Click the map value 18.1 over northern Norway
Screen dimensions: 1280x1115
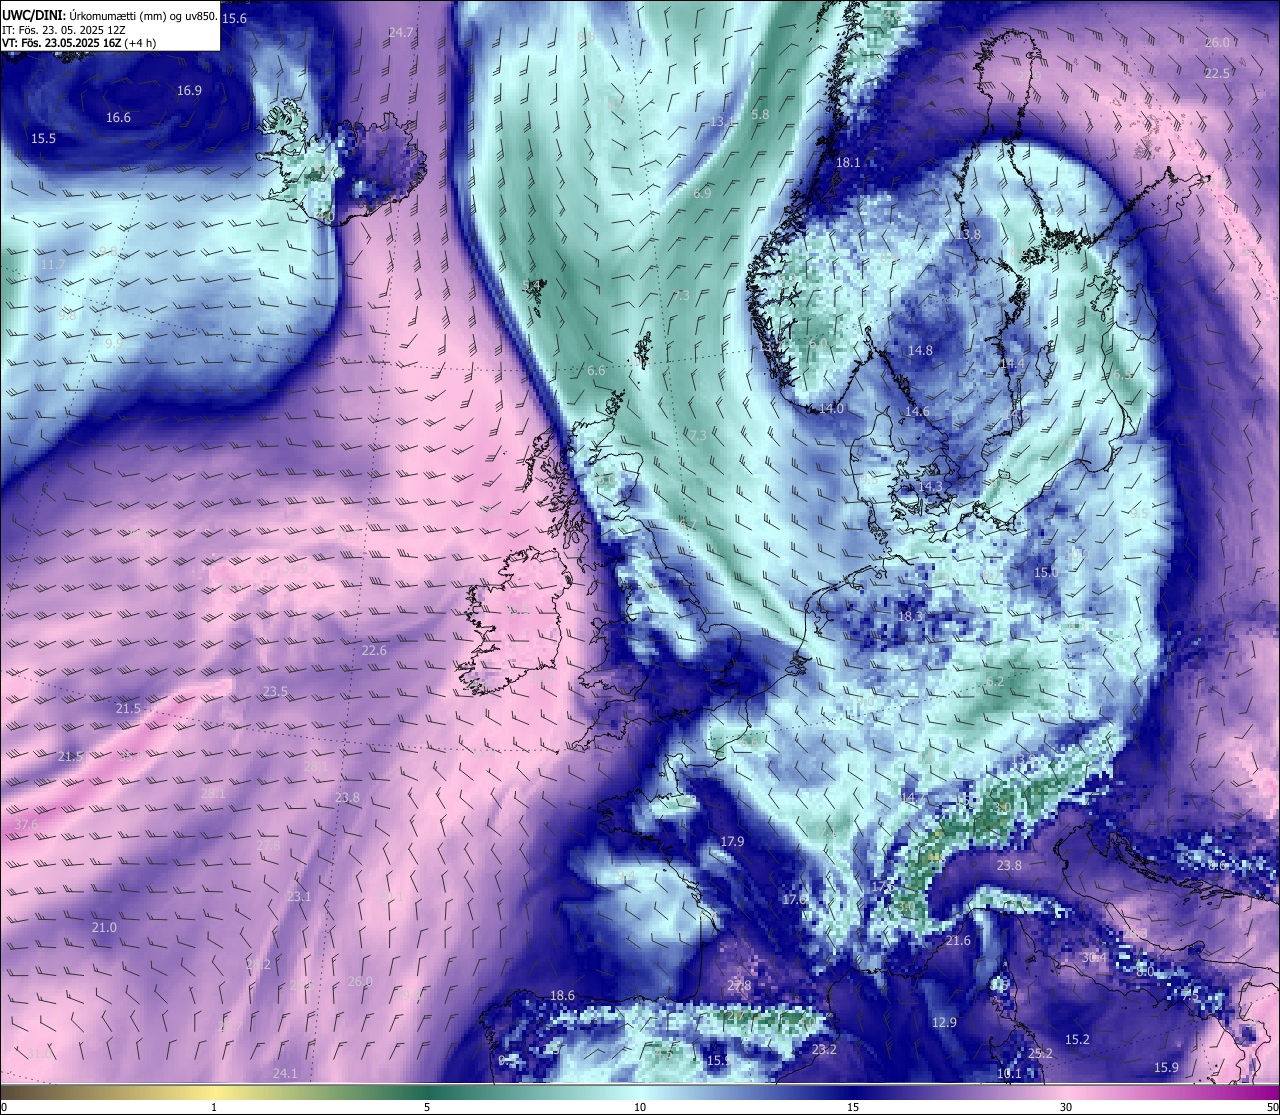click(x=848, y=163)
